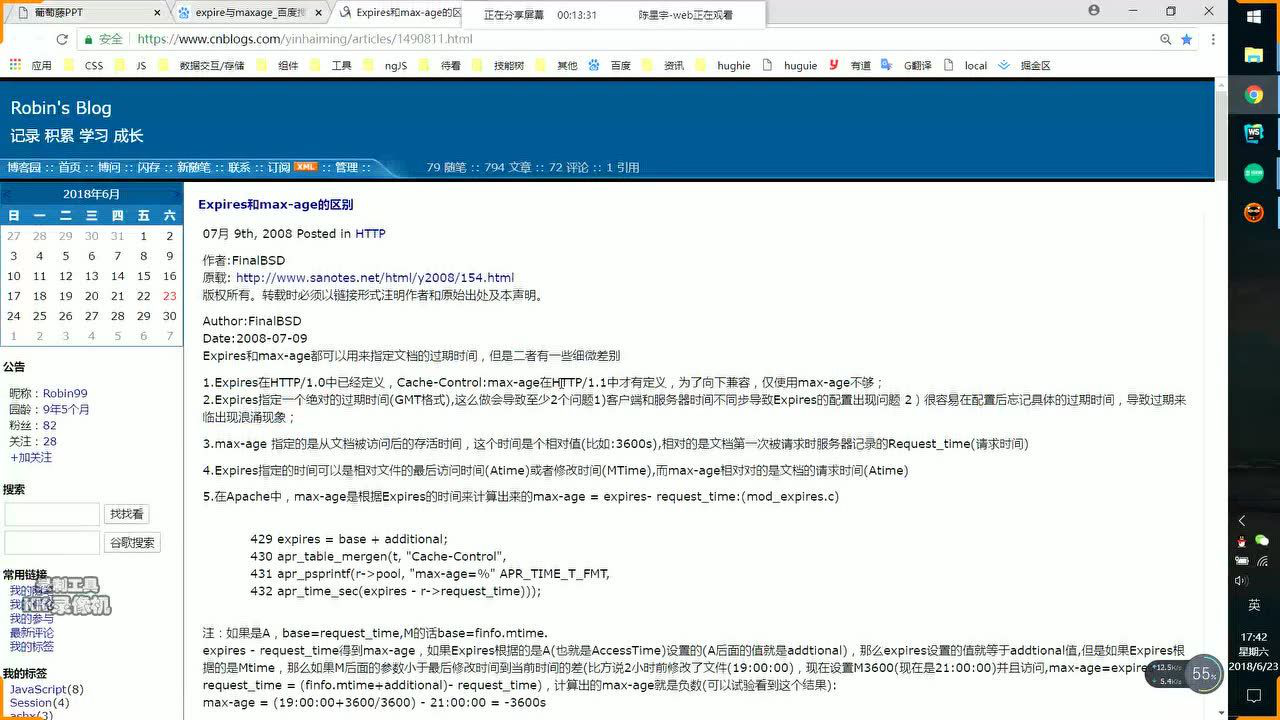Open the sanotes.net original article link
This screenshot has height=720, width=1280.
pyautogui.click(x=375, y=277)
